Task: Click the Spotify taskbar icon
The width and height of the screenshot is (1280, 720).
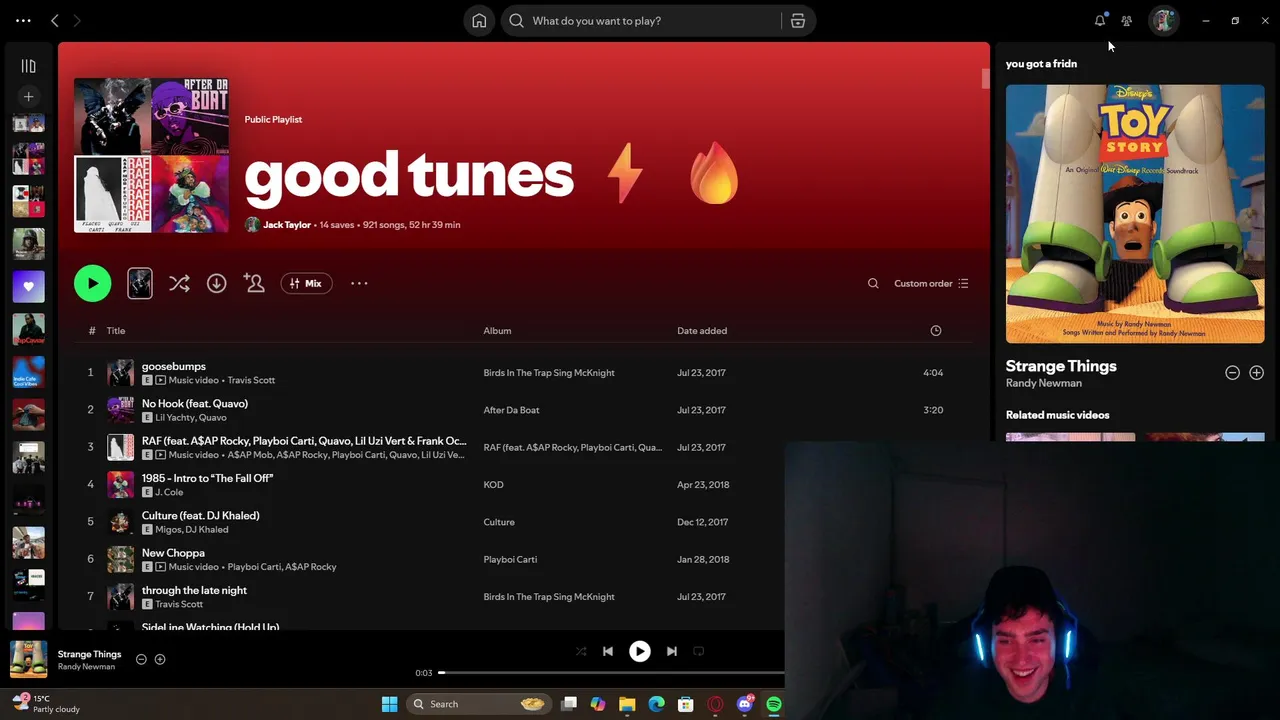Action: click(774, 704)
